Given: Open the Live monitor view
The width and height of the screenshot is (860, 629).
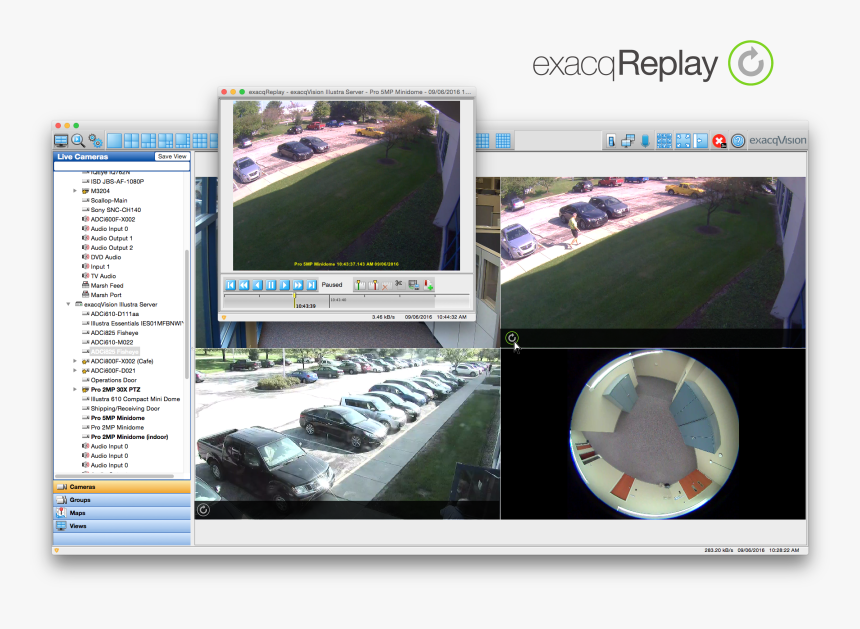Looking at the screenshot, I should coord(61,141).
